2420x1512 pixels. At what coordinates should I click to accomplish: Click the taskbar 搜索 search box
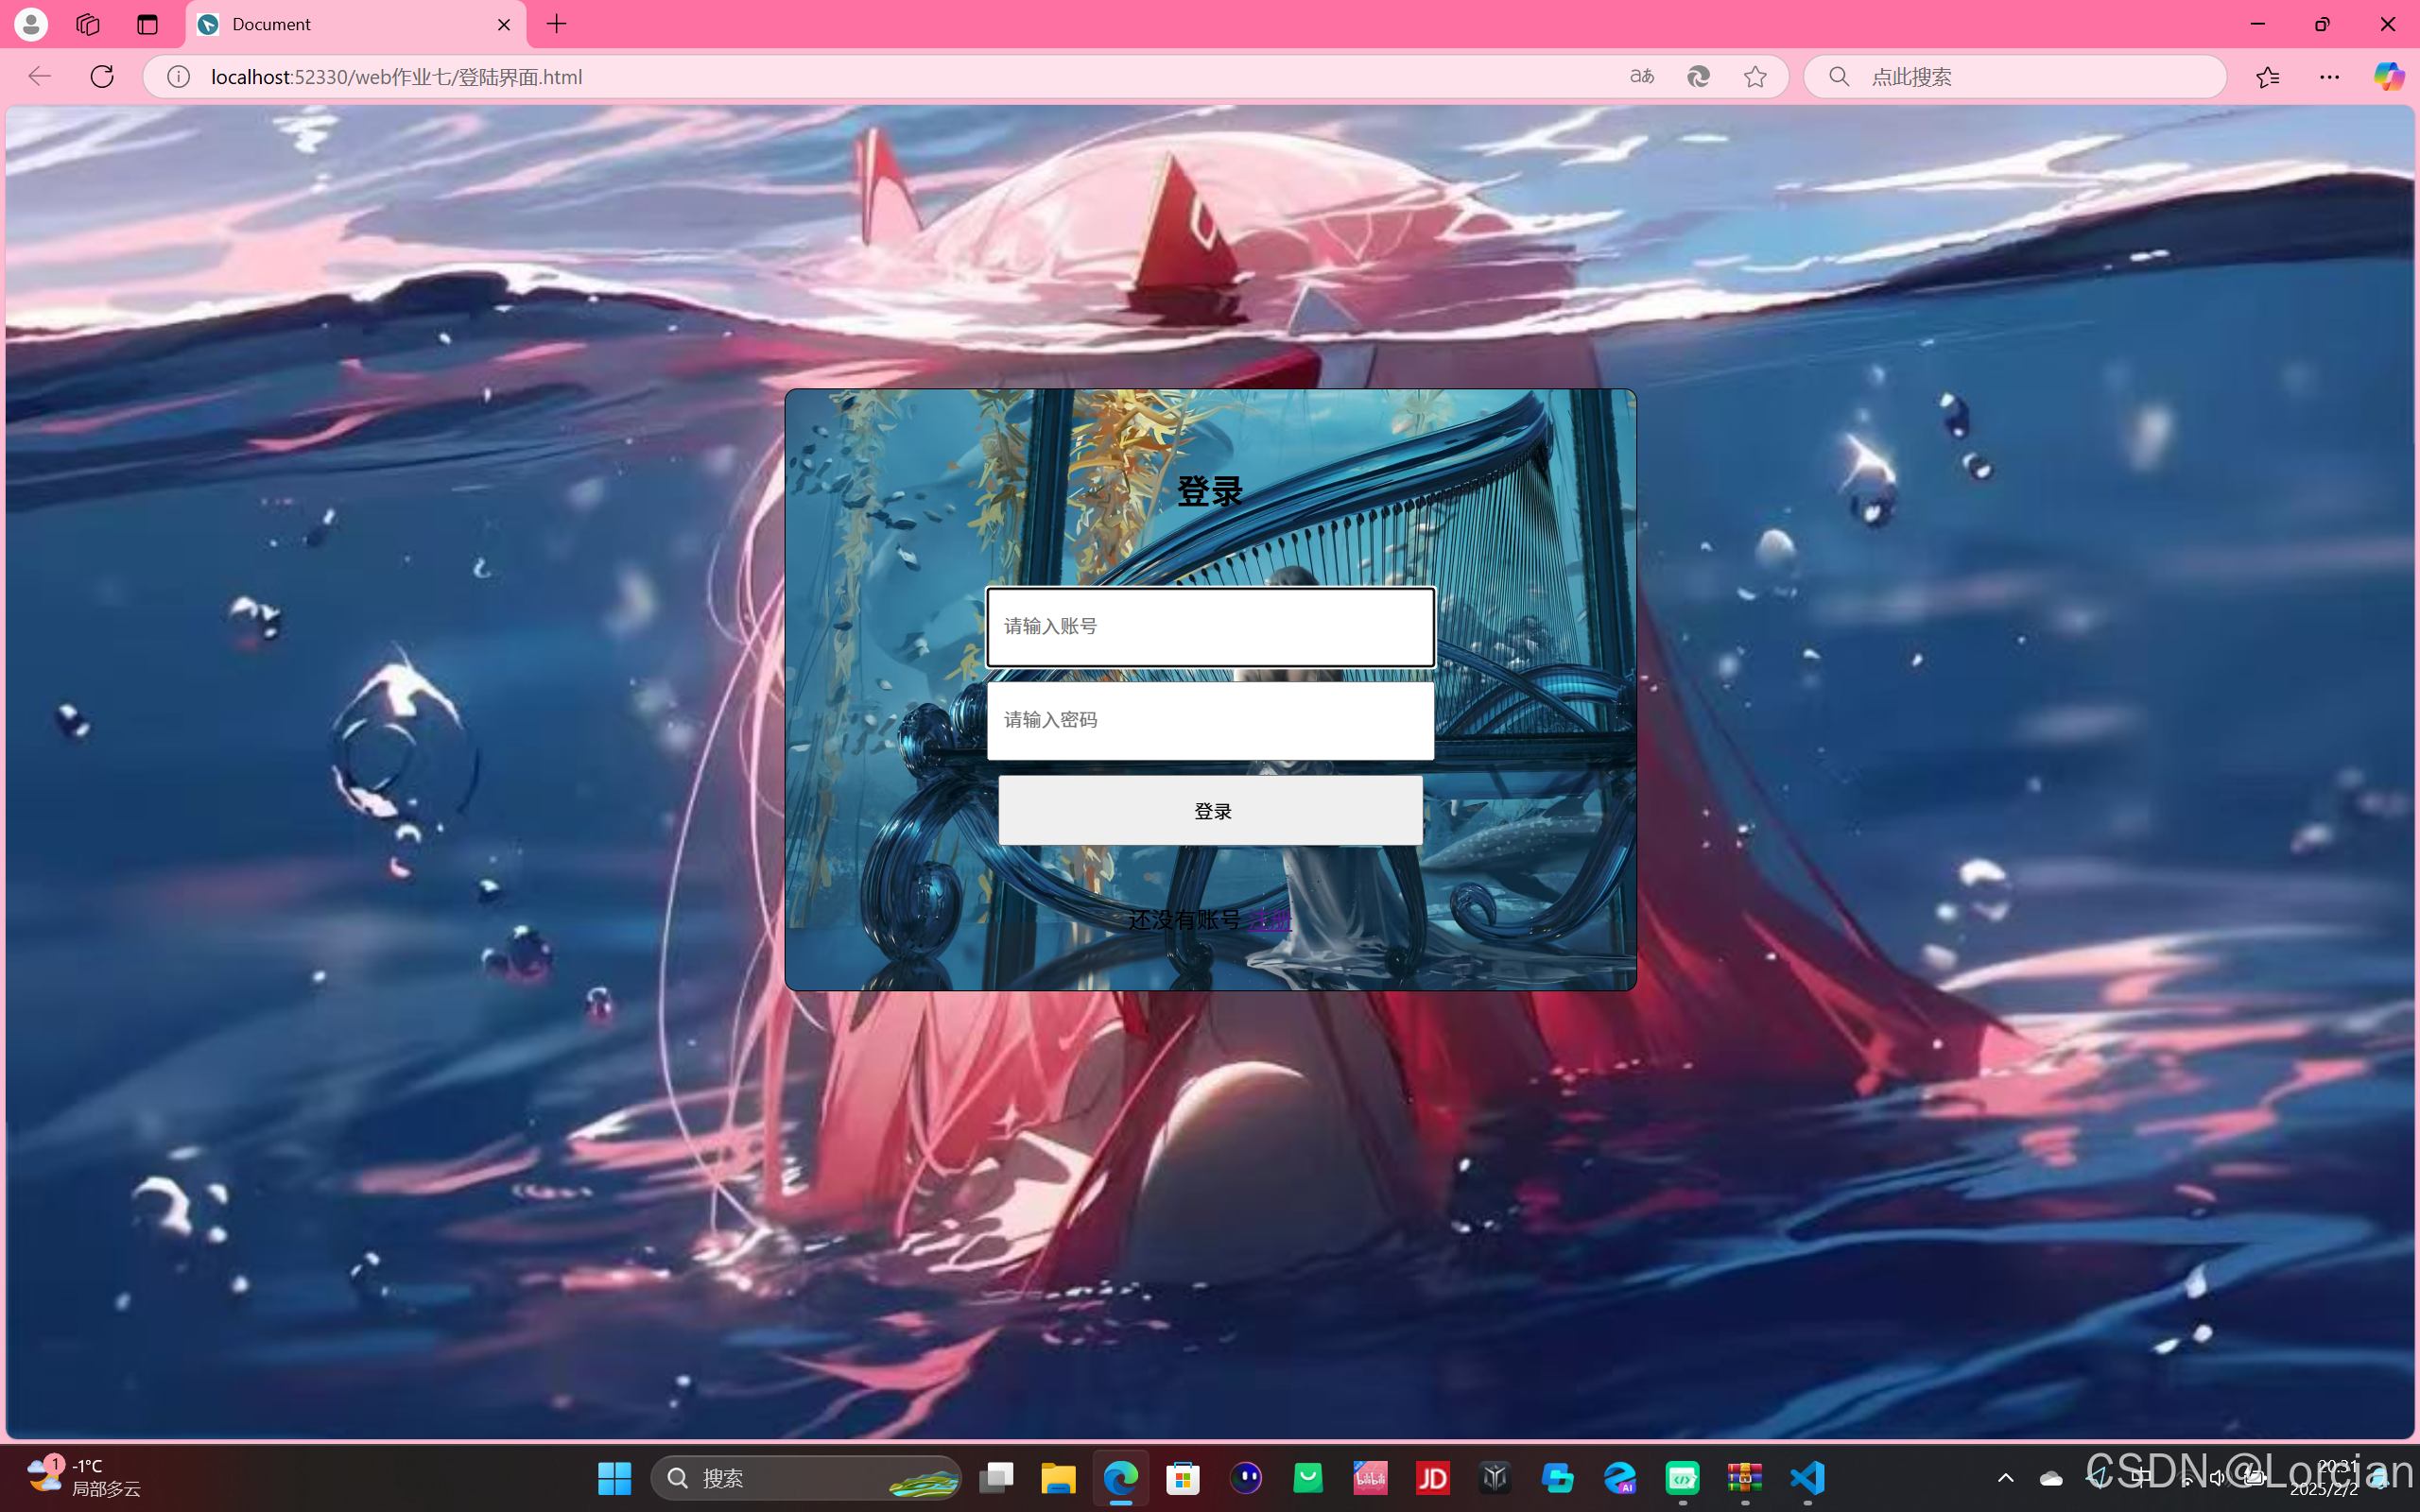[x=806, y=1478]
